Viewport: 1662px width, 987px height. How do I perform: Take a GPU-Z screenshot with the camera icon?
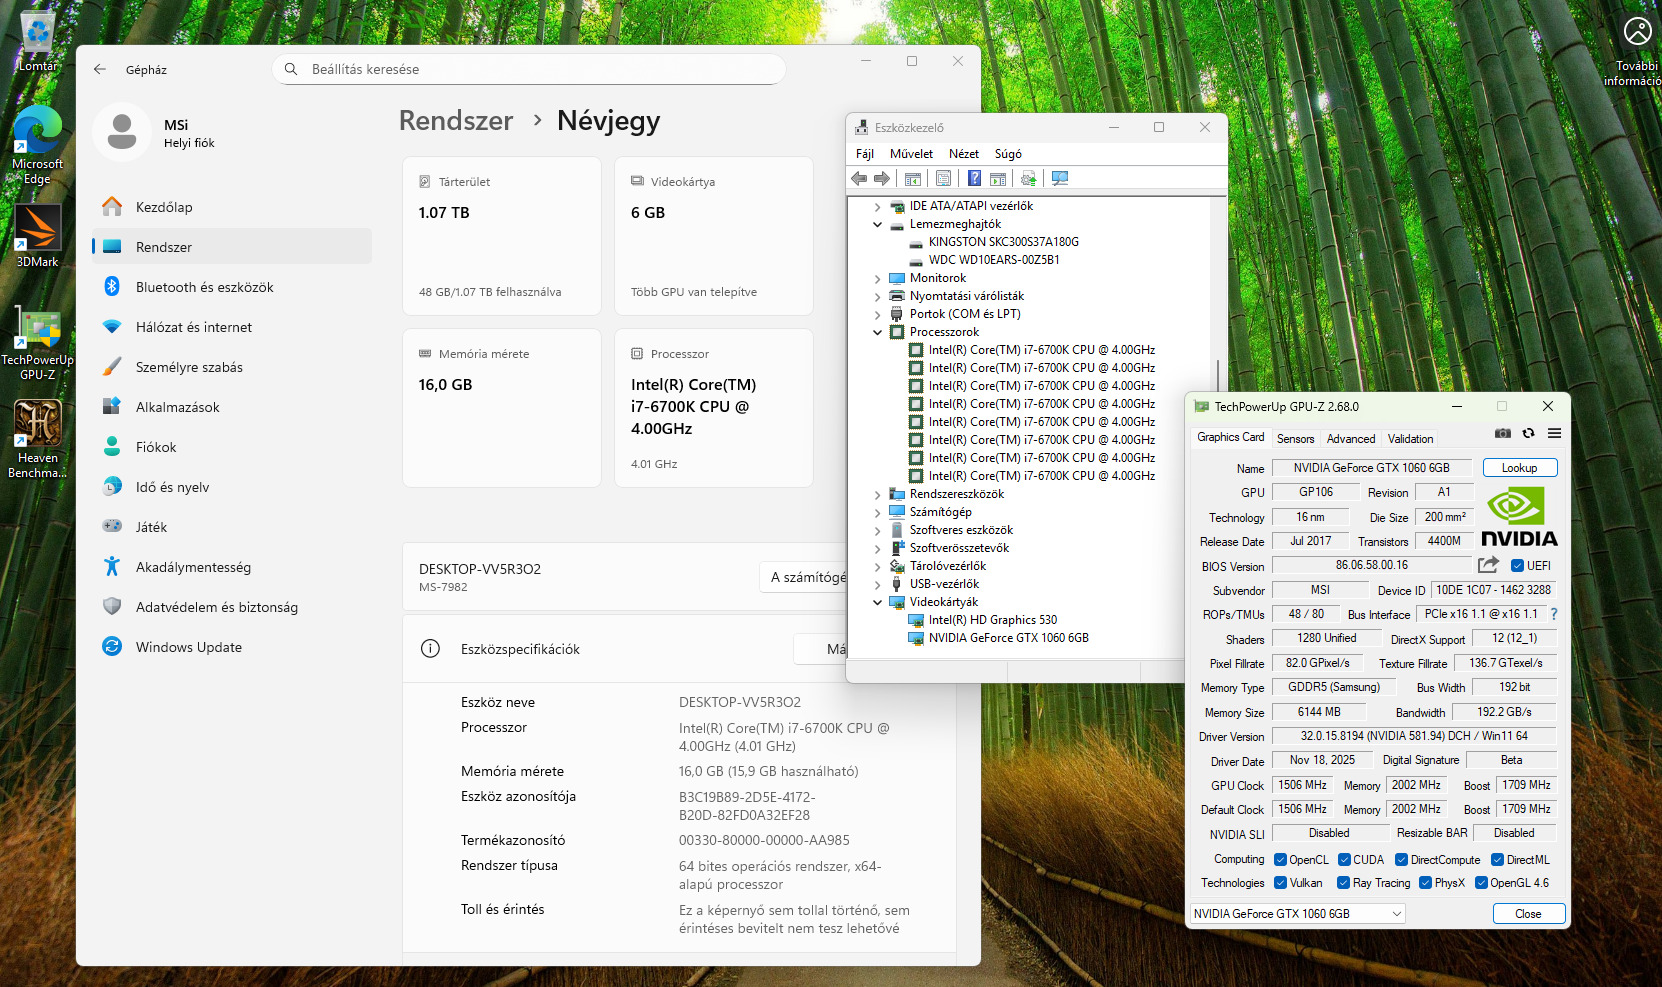[x=1503, y=433]
